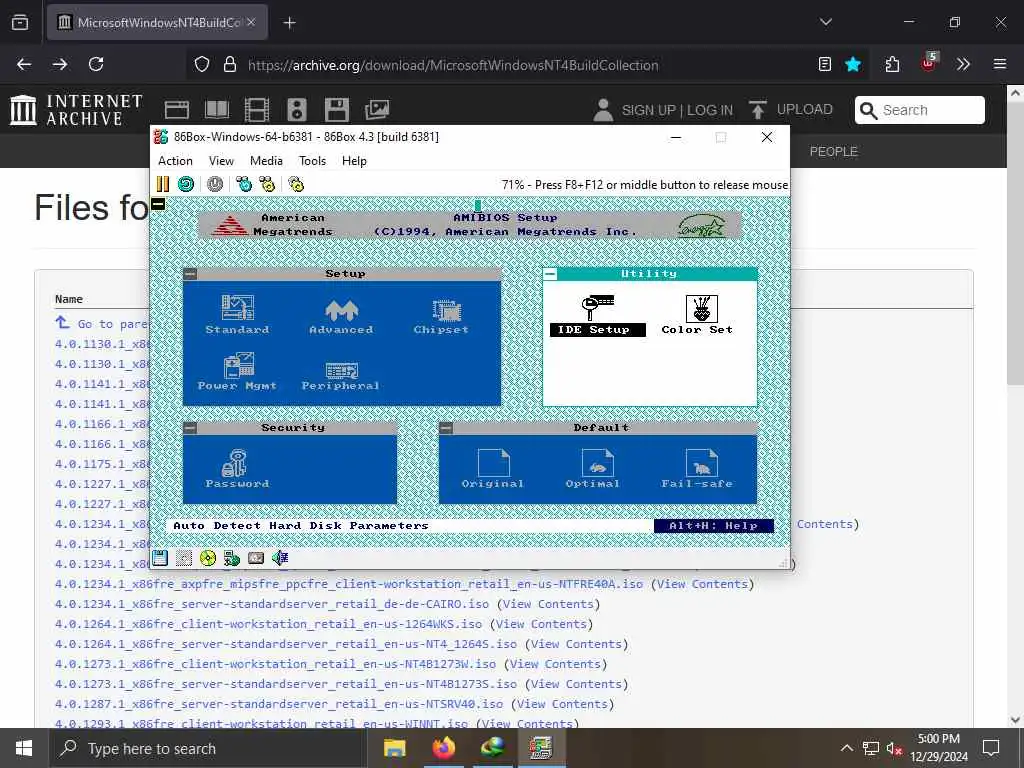Open the Media menu in 86Box
Viewport: 1024px width, 768px height.
[x=266, y=161]
